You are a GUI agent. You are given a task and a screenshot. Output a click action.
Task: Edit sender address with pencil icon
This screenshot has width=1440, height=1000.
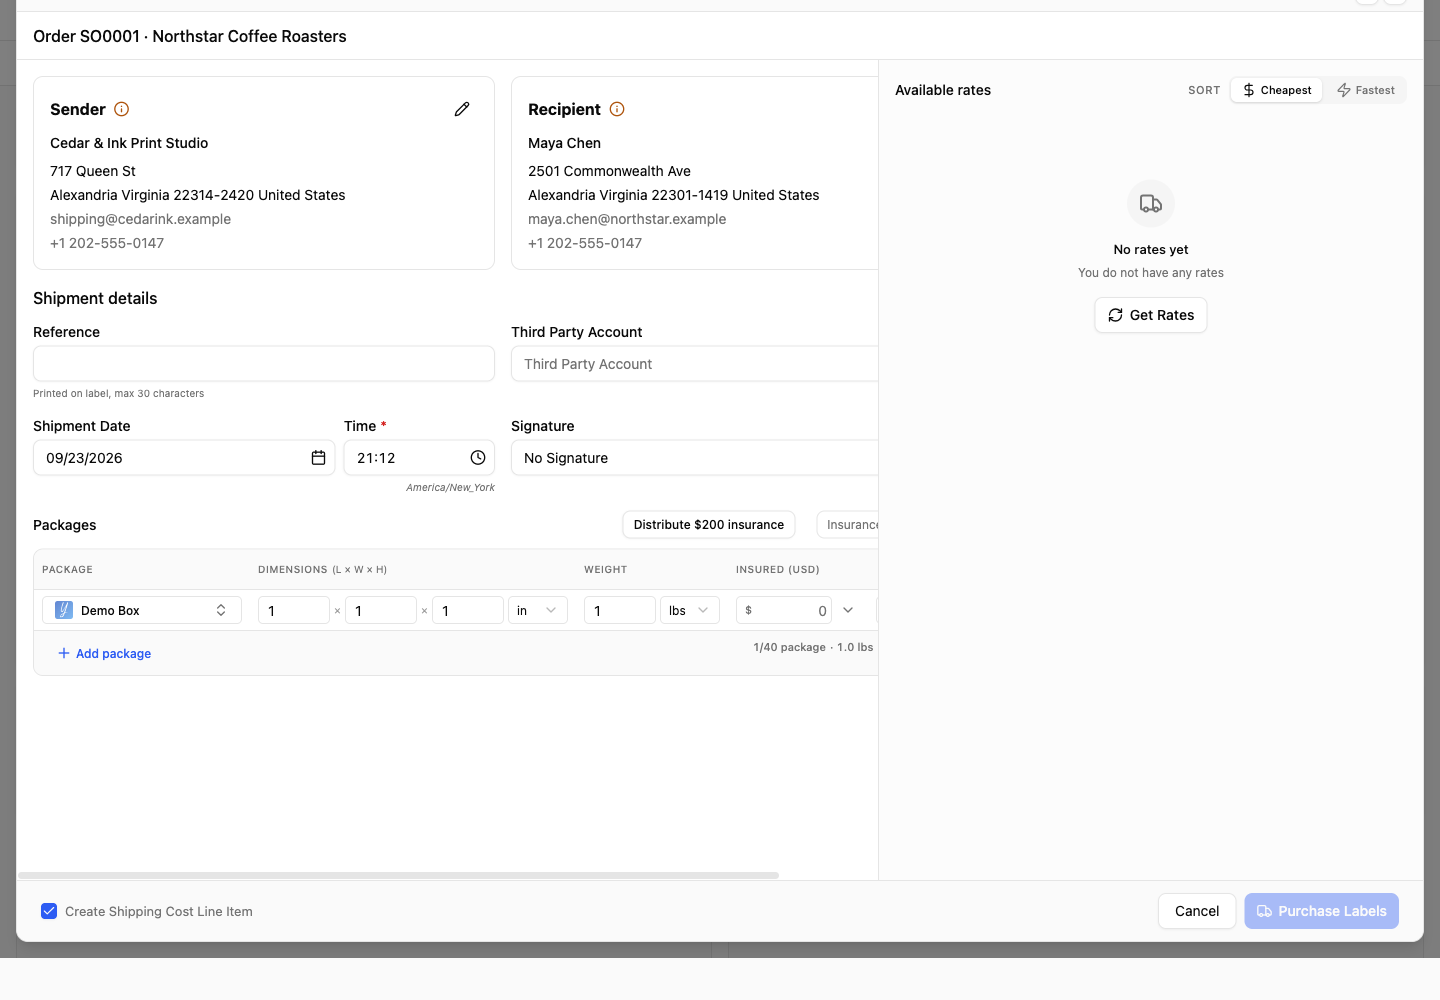[x=462, y=109]
